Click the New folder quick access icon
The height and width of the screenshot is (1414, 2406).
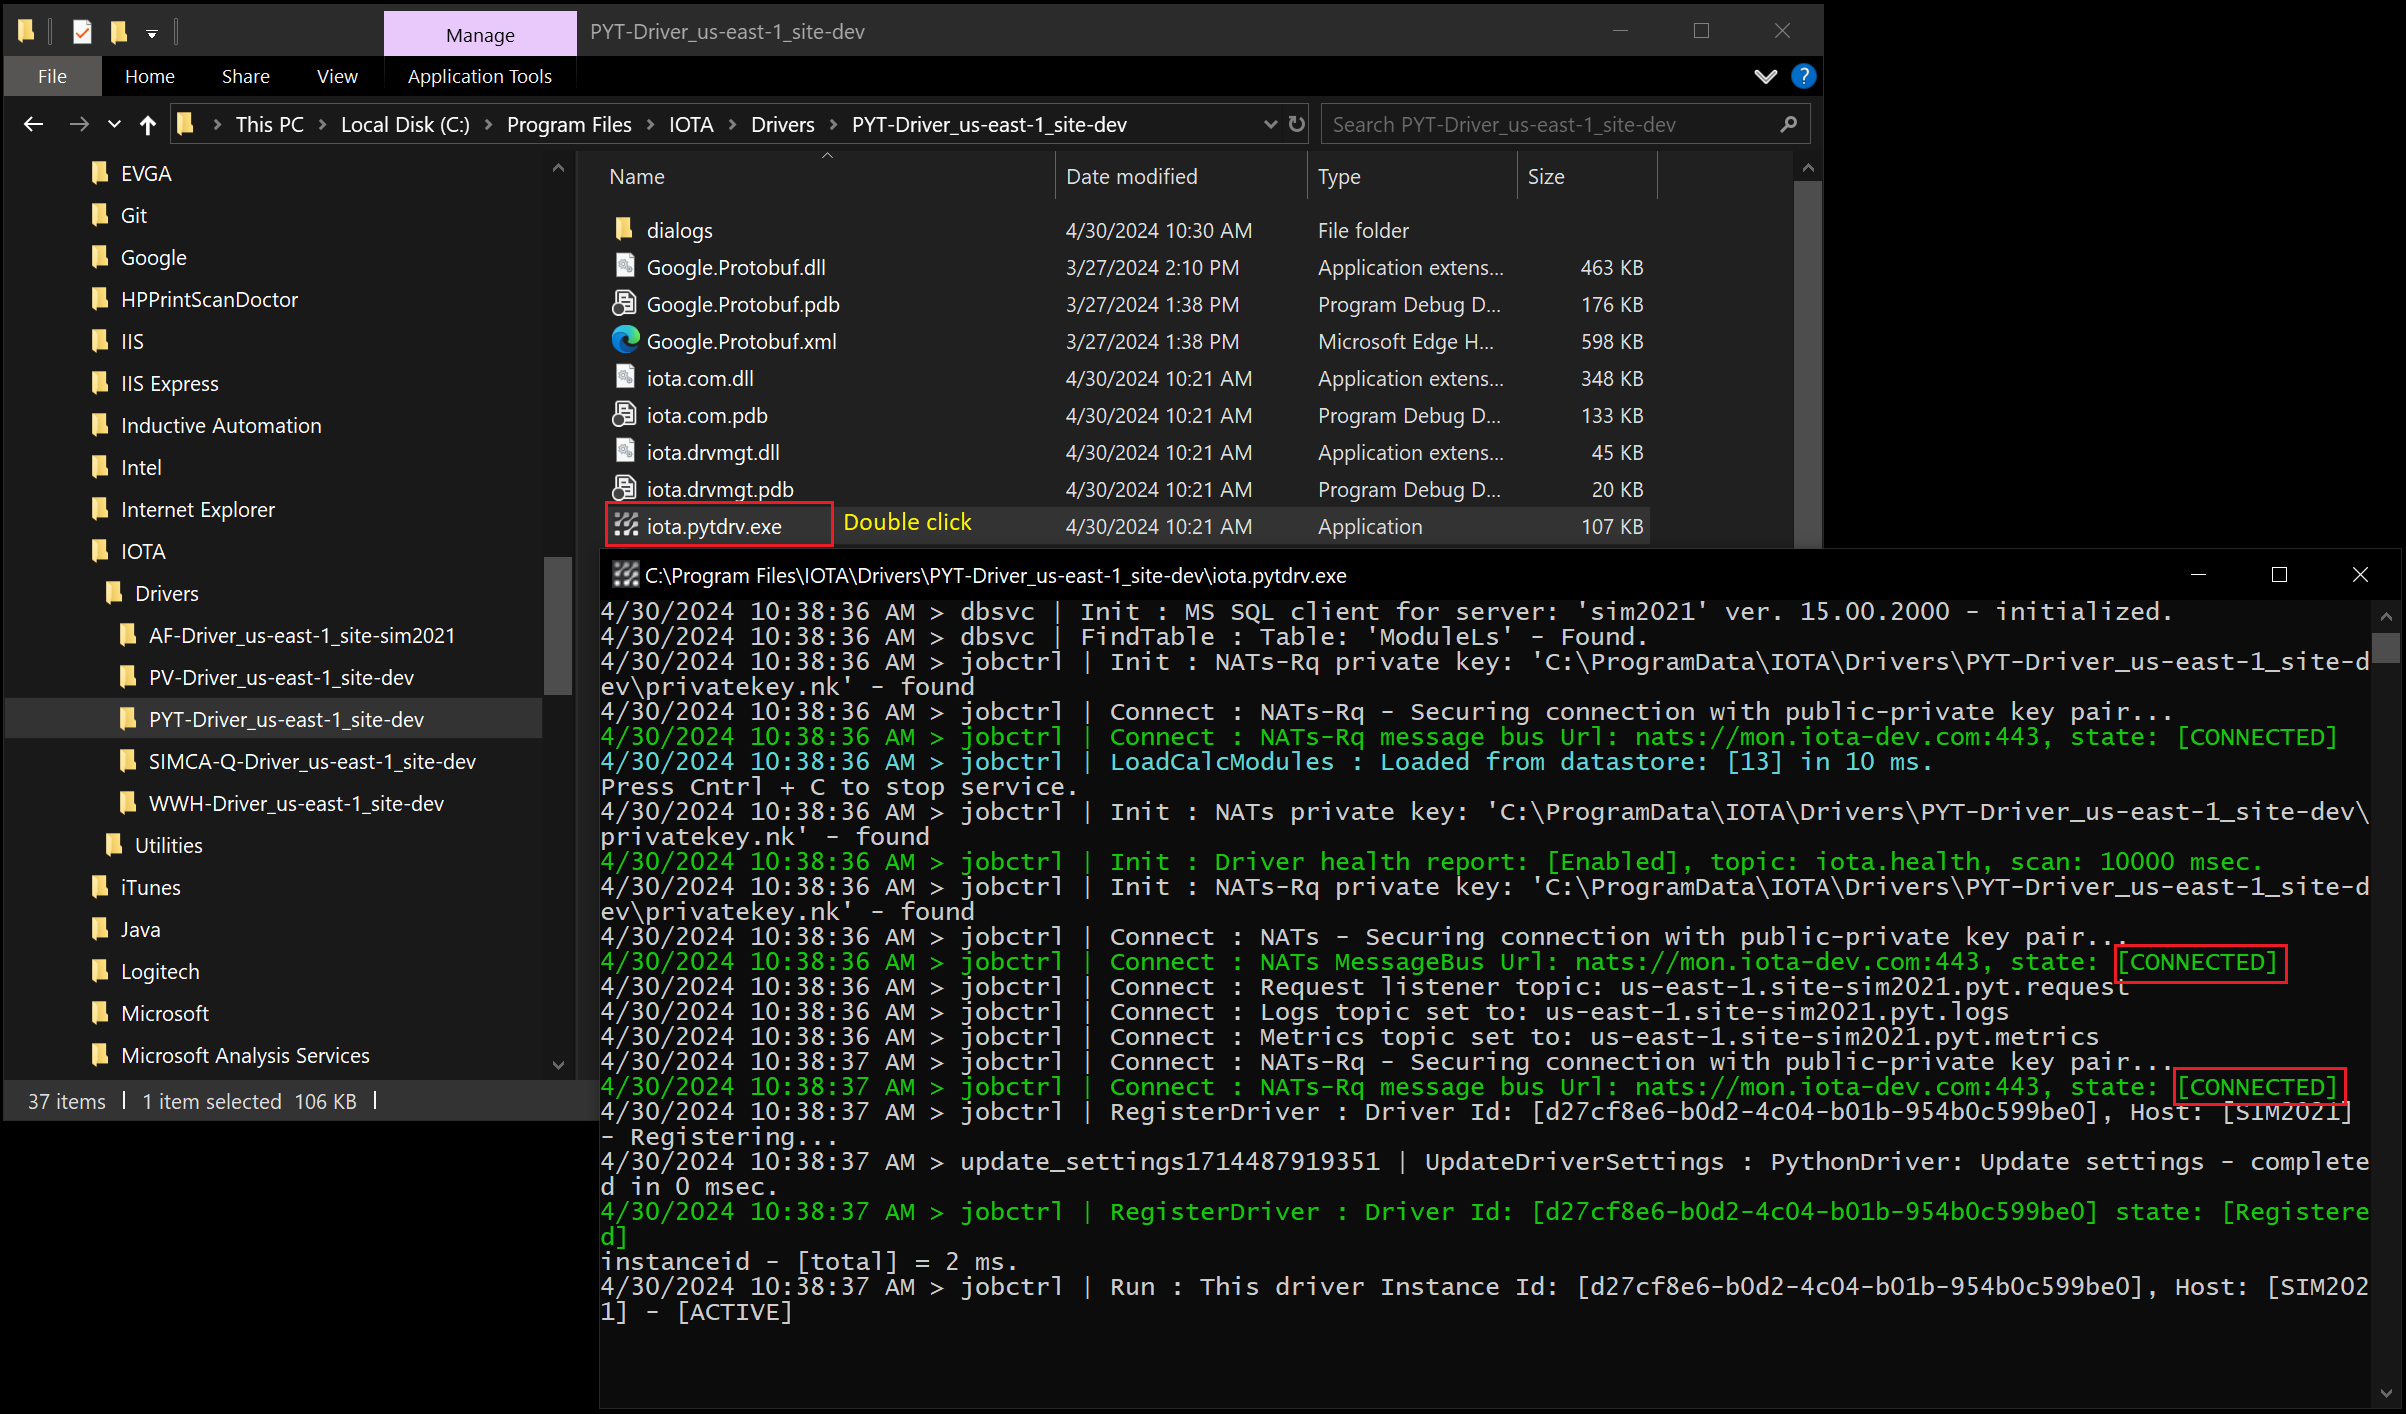(x=119, y=32)
